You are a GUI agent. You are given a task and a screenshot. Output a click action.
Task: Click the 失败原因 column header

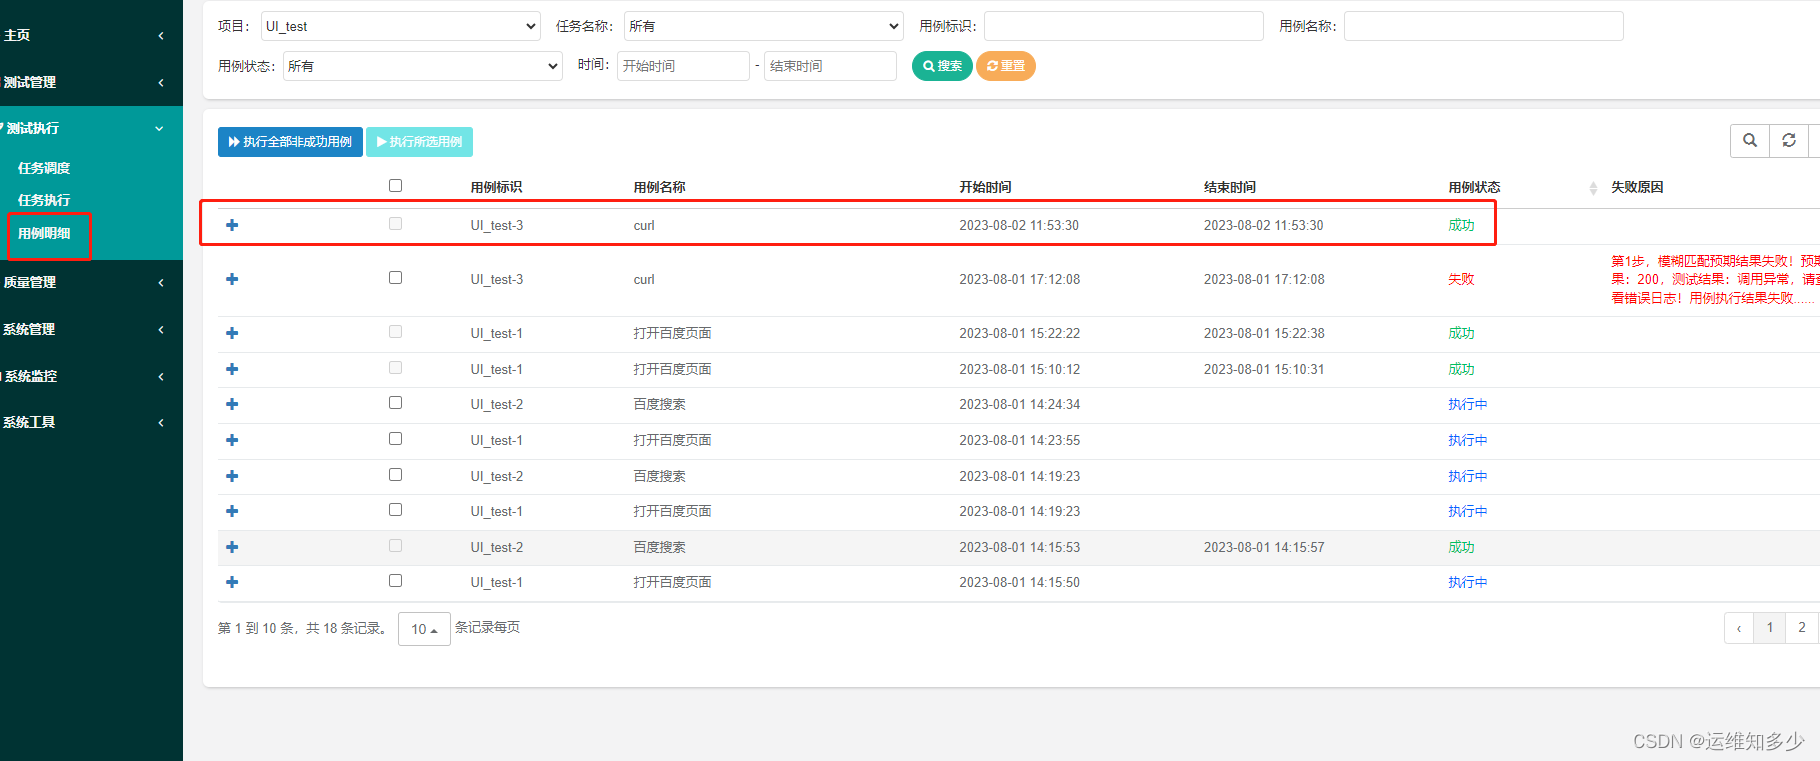tap(1637, 187)
